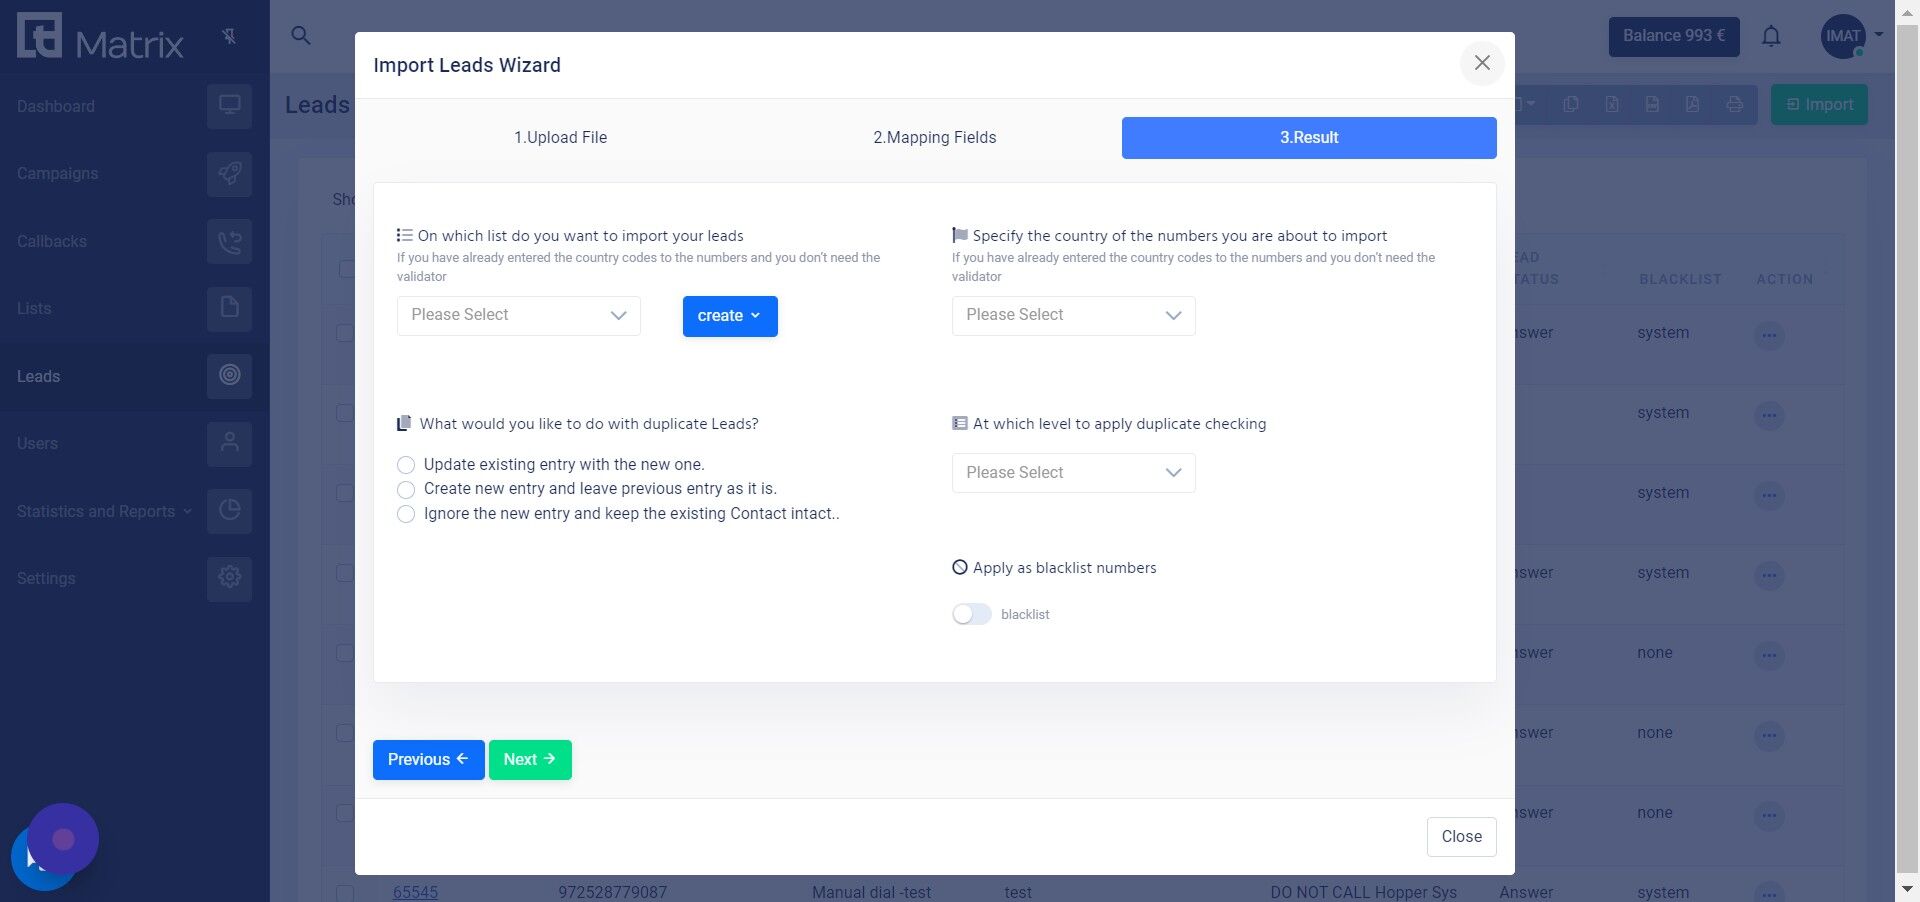Click the green Next button

(530, 760)
